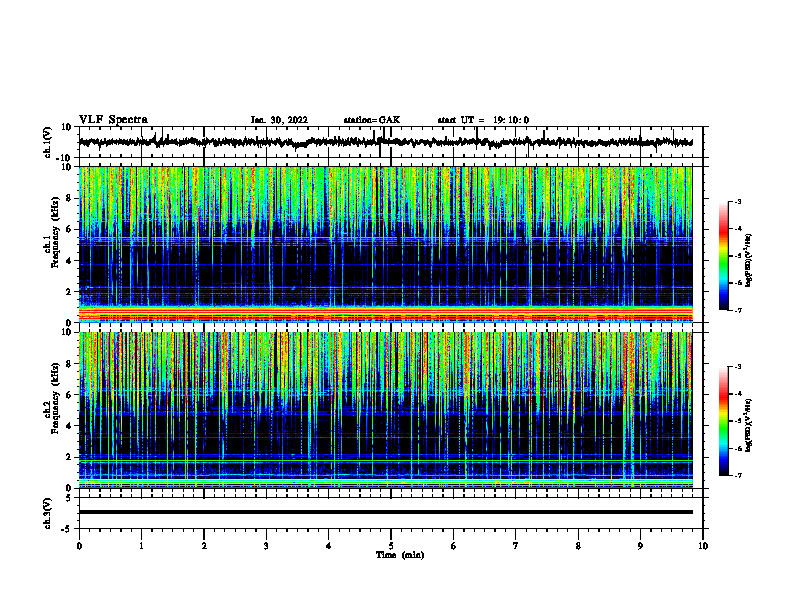This screenshot has height=612, width=792.
Task: Click the "-7" label on ch.2 color scale
Action: click(x=737, y=476)
